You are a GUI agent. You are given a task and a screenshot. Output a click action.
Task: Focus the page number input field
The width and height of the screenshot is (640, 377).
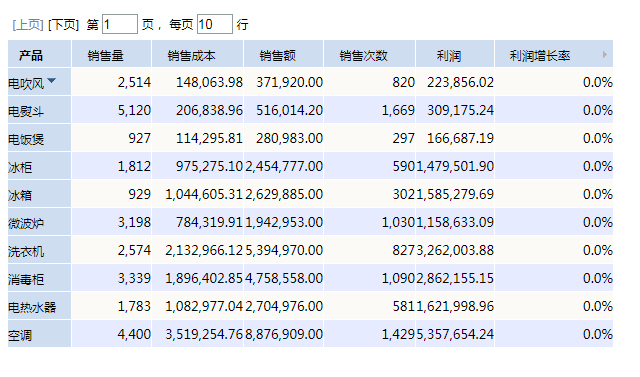(x=120, y=24)
